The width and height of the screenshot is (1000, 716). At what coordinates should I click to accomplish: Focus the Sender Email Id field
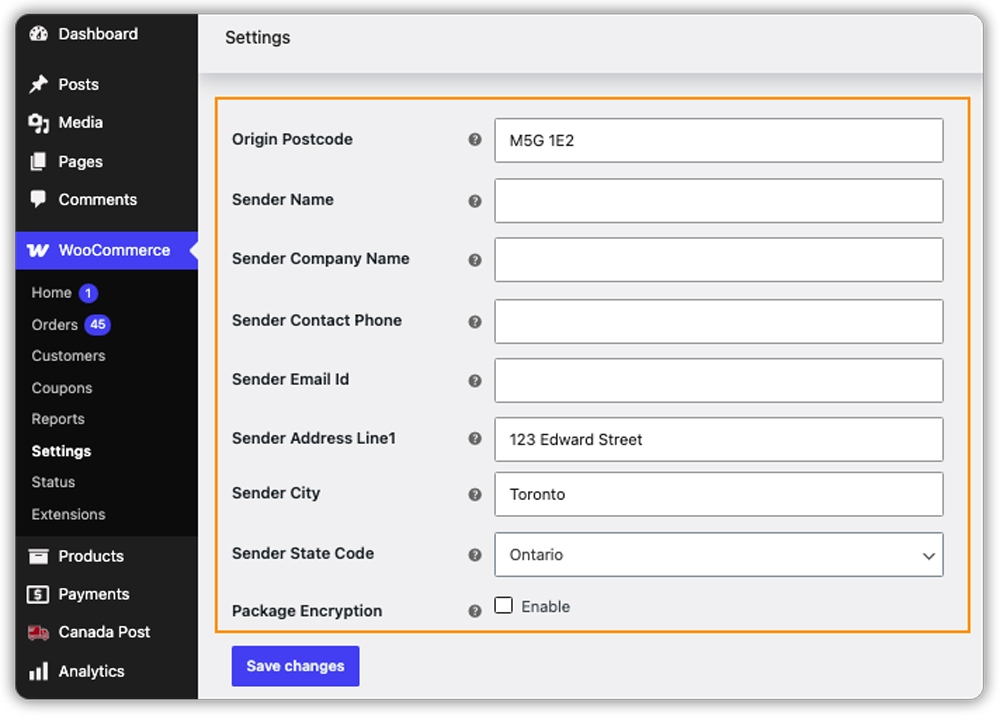[719, 381]
